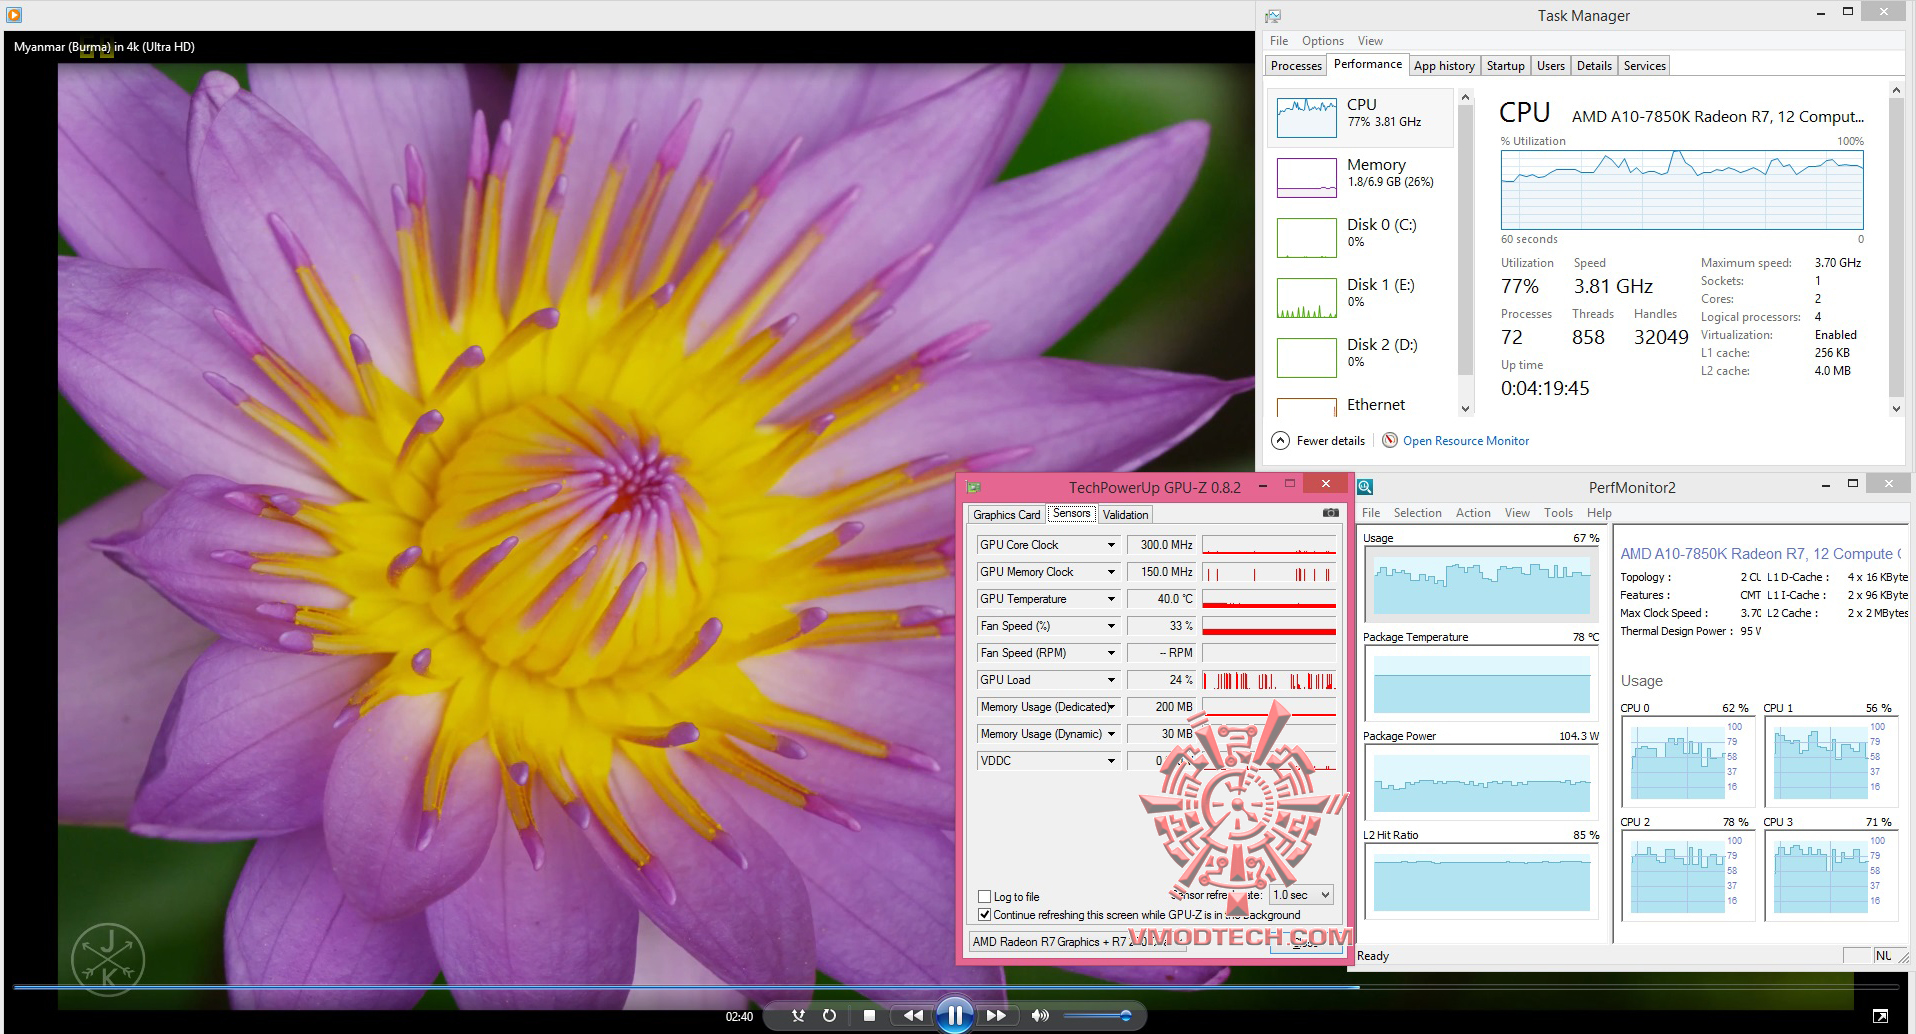Viewport: 1916px width, 1034px height.
Task: Click the Task Manager title bar icon
Action: point(1273,16)
